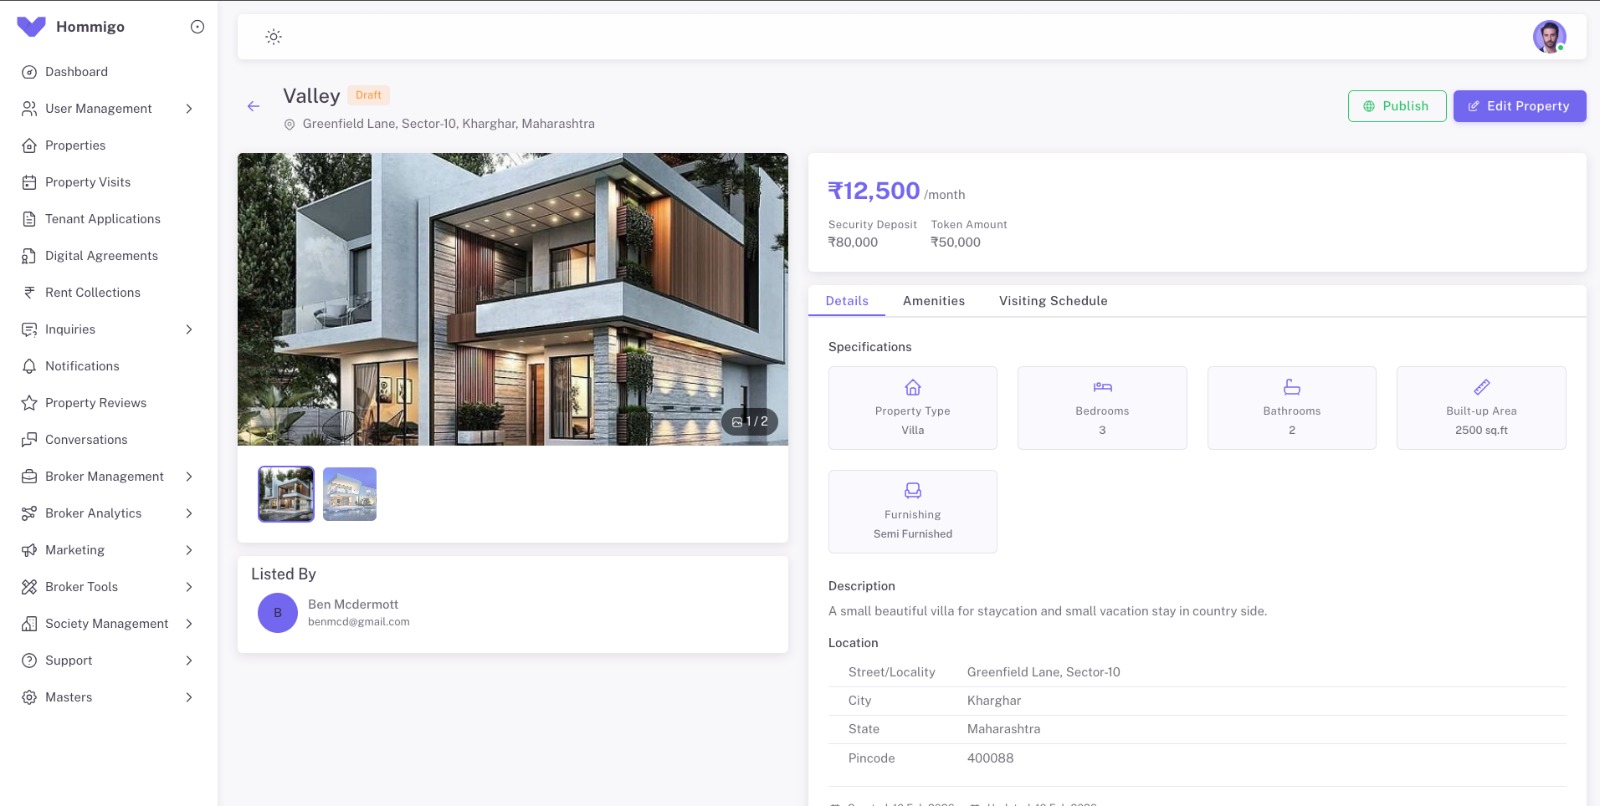The height and width of the screenshot is (806, 1600).
Task: Click the Inquiries message icon
Action: point(29,330)
